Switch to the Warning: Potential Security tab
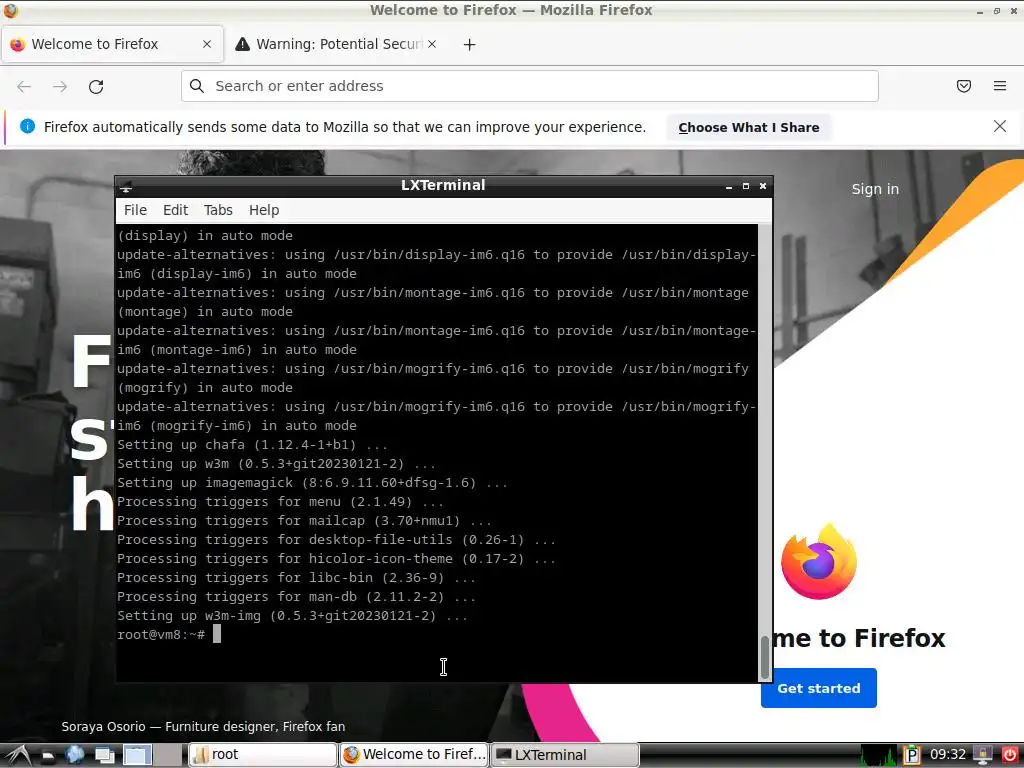This screenshot has width=1024, height=768. (x=336, y=44)
